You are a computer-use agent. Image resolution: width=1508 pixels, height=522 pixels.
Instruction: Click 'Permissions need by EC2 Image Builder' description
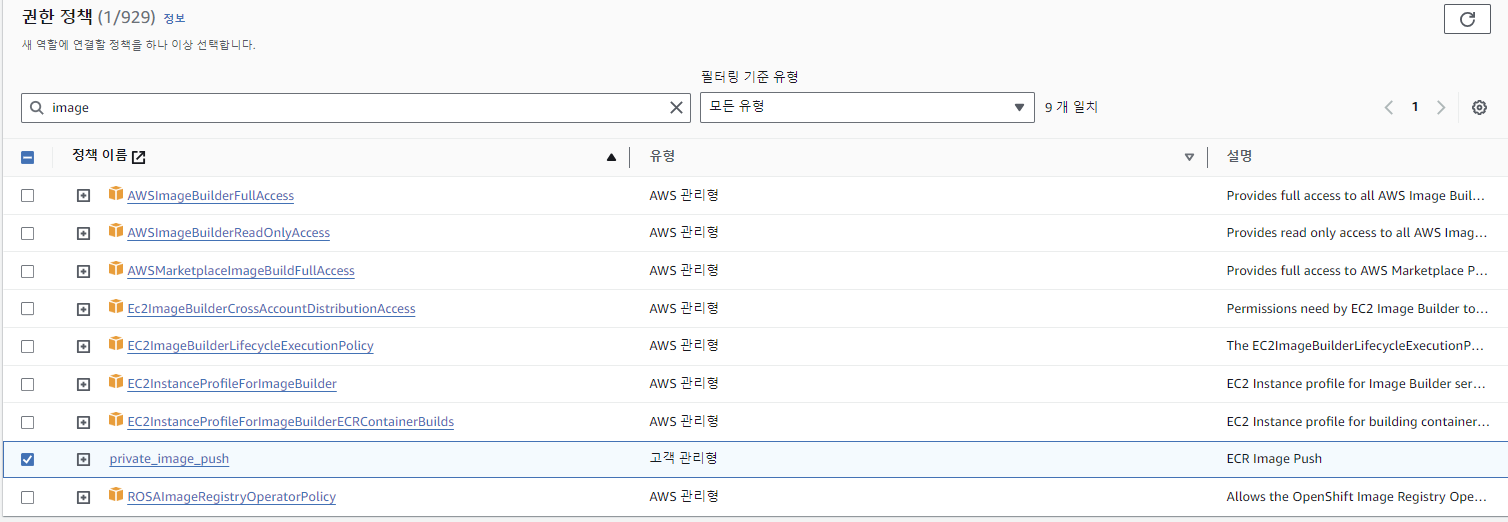click(x=1357, y=309)
